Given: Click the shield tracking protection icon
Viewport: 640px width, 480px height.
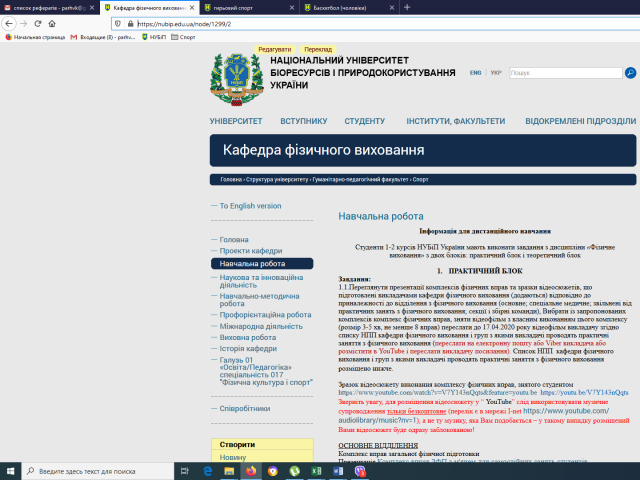Looking at the screenshot, I should (118, 24).
